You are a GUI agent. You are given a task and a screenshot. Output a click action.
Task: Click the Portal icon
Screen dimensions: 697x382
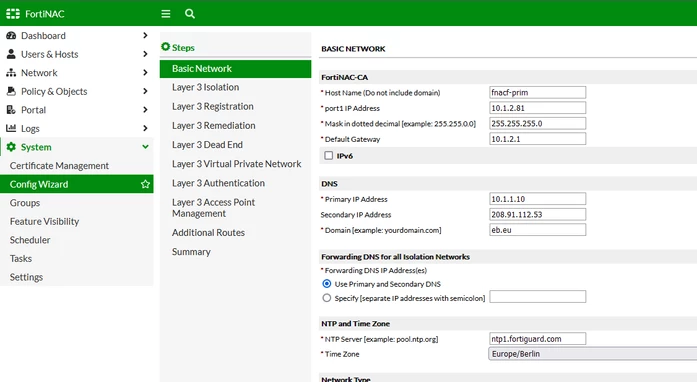(11, 110)
